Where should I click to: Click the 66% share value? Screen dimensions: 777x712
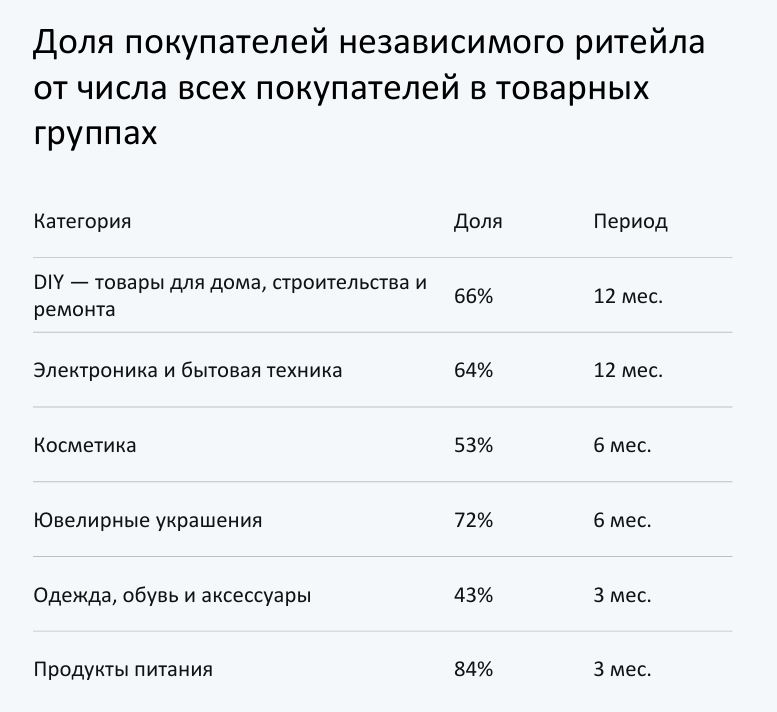pos(473,296)
